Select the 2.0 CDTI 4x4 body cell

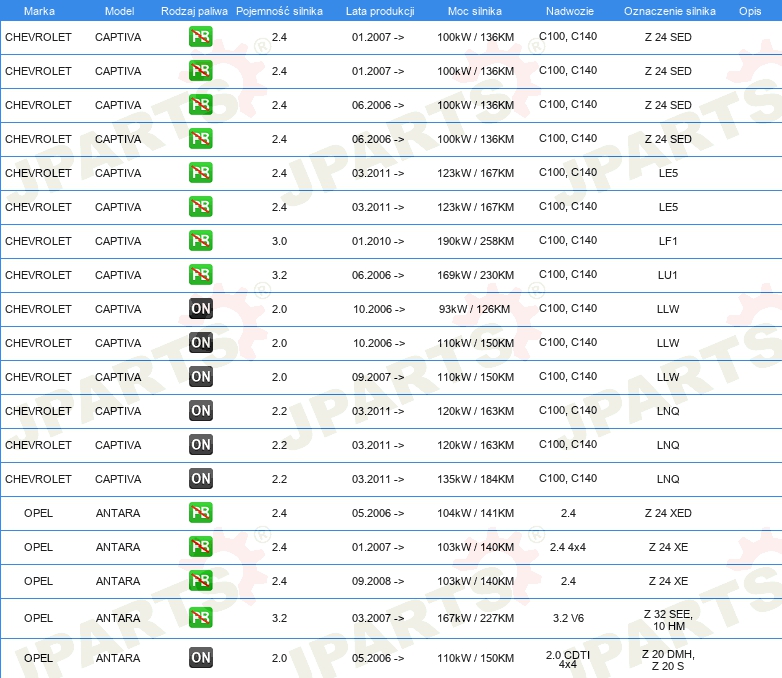(567, 658)
